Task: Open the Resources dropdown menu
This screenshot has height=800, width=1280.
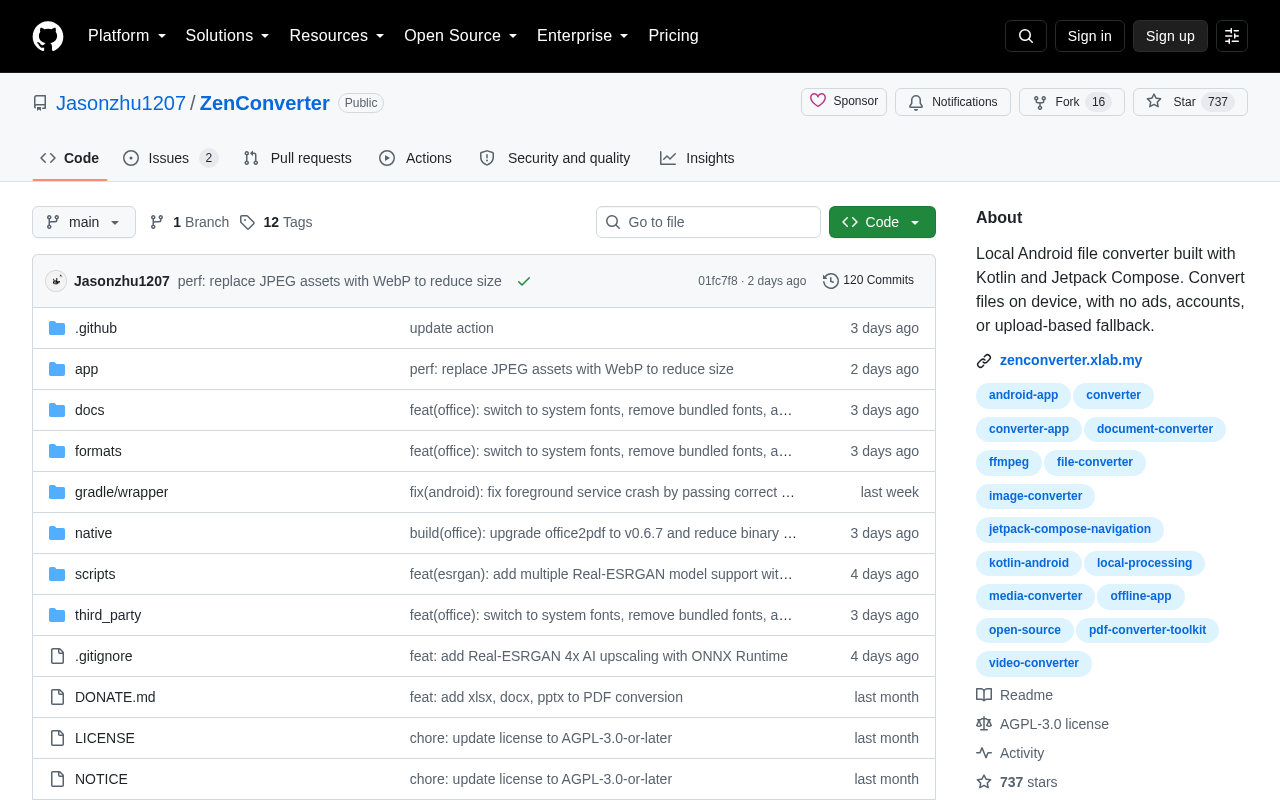Action: click(337, 36)
